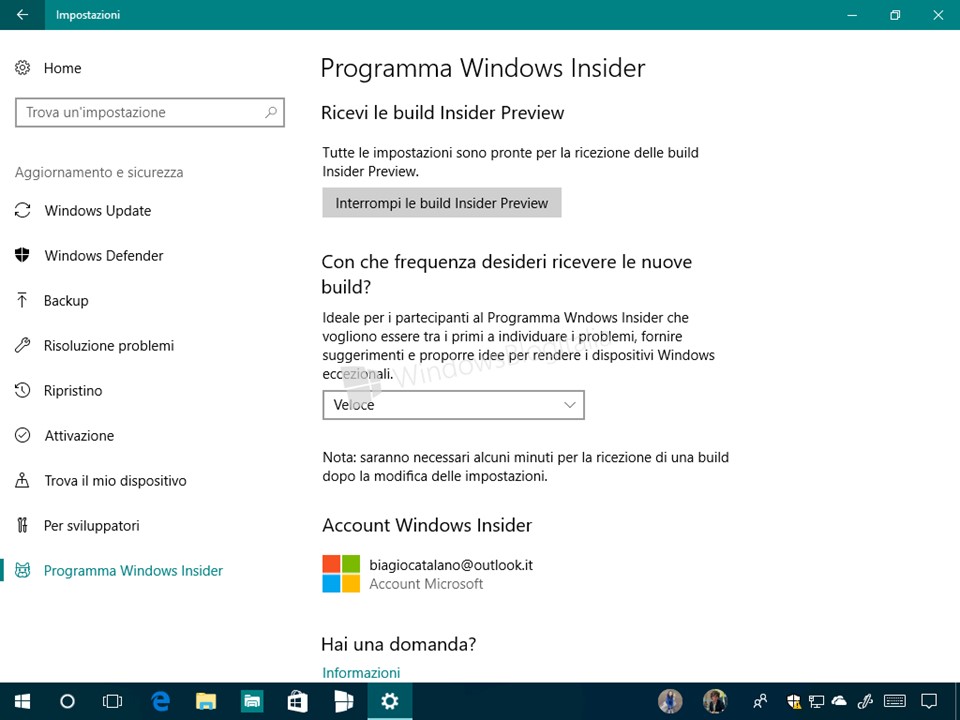This screenshot has height=720, width=960.
Task: Open the touch keyboard tray icon
Action: 894,701
